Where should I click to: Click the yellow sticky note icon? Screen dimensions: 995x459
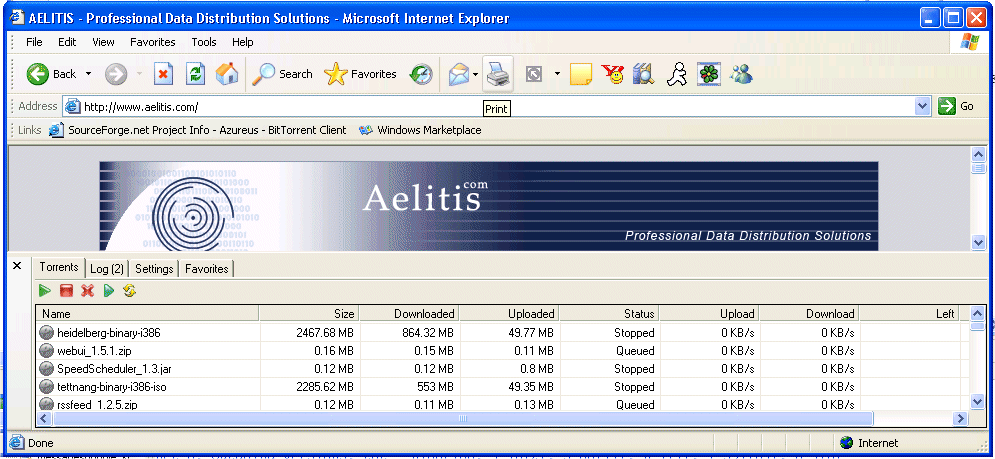(581, 74)
